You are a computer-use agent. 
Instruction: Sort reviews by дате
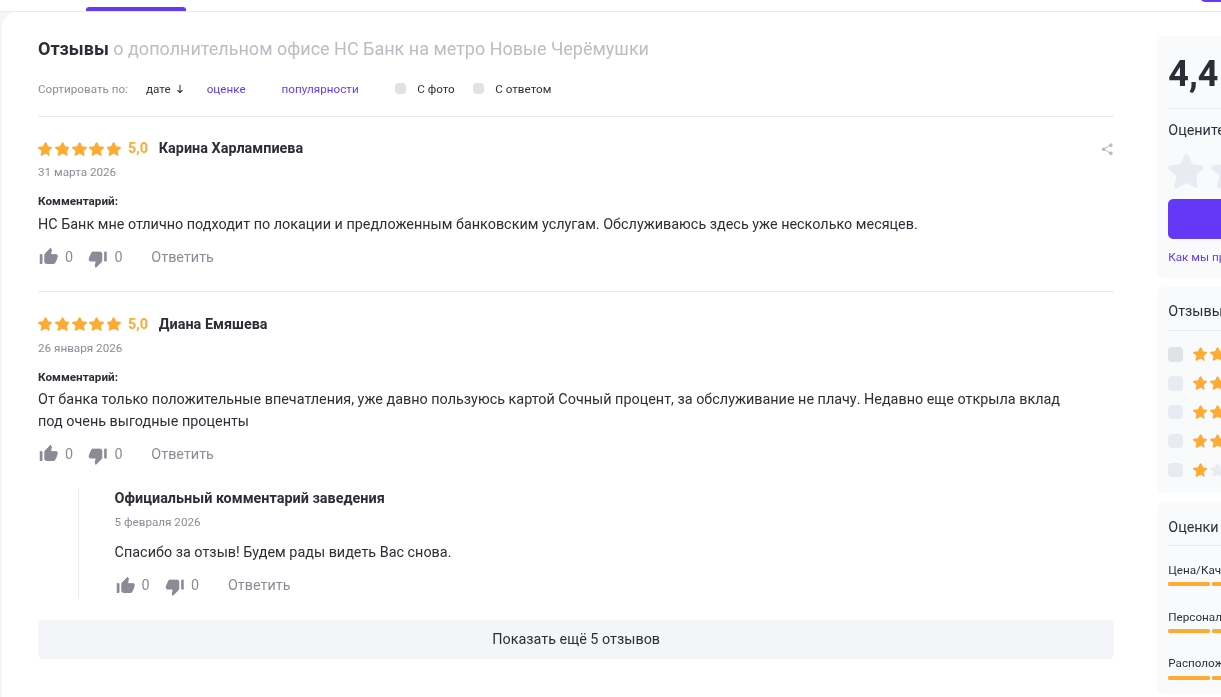pyautogui.click(x=165, y=89)
